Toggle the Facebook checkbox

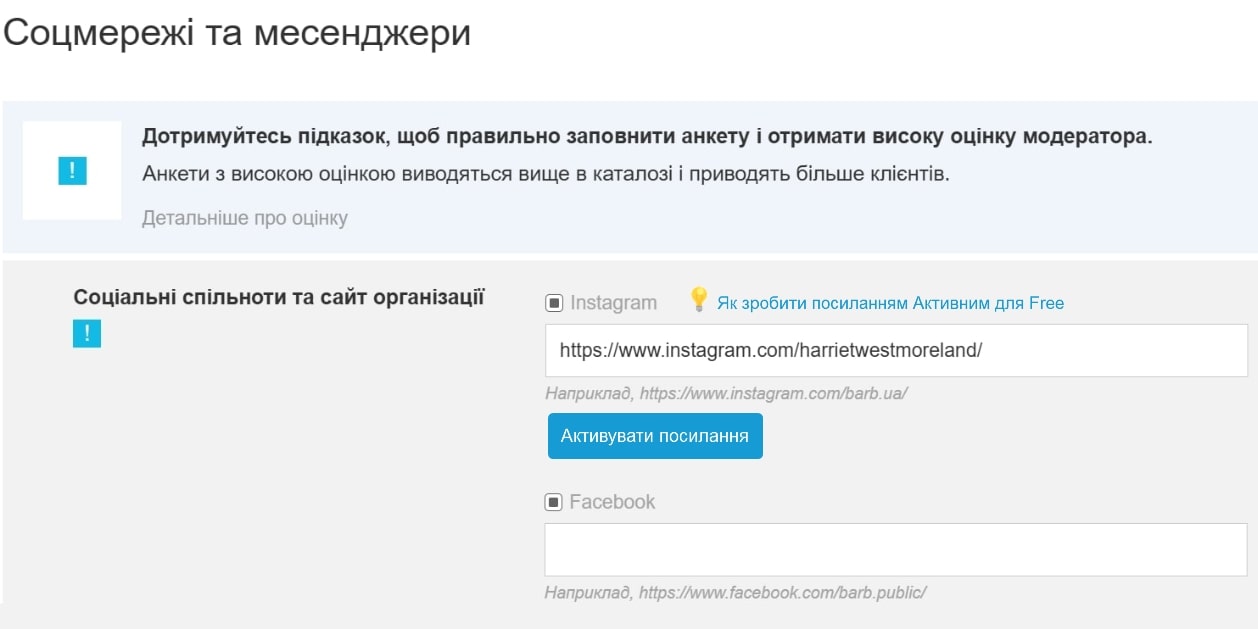[553, 502]
